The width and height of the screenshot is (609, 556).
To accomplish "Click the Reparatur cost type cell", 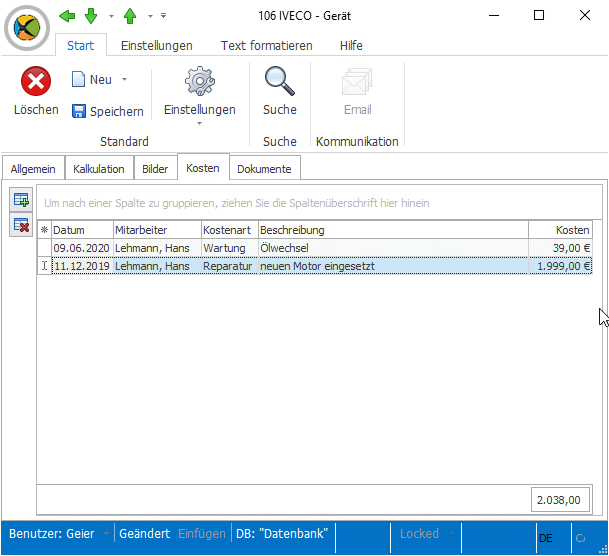I will pos(230,266).
